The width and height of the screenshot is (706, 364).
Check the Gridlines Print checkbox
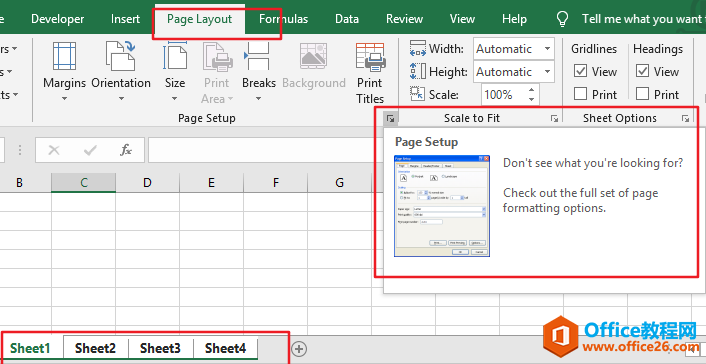click(580, 94)
